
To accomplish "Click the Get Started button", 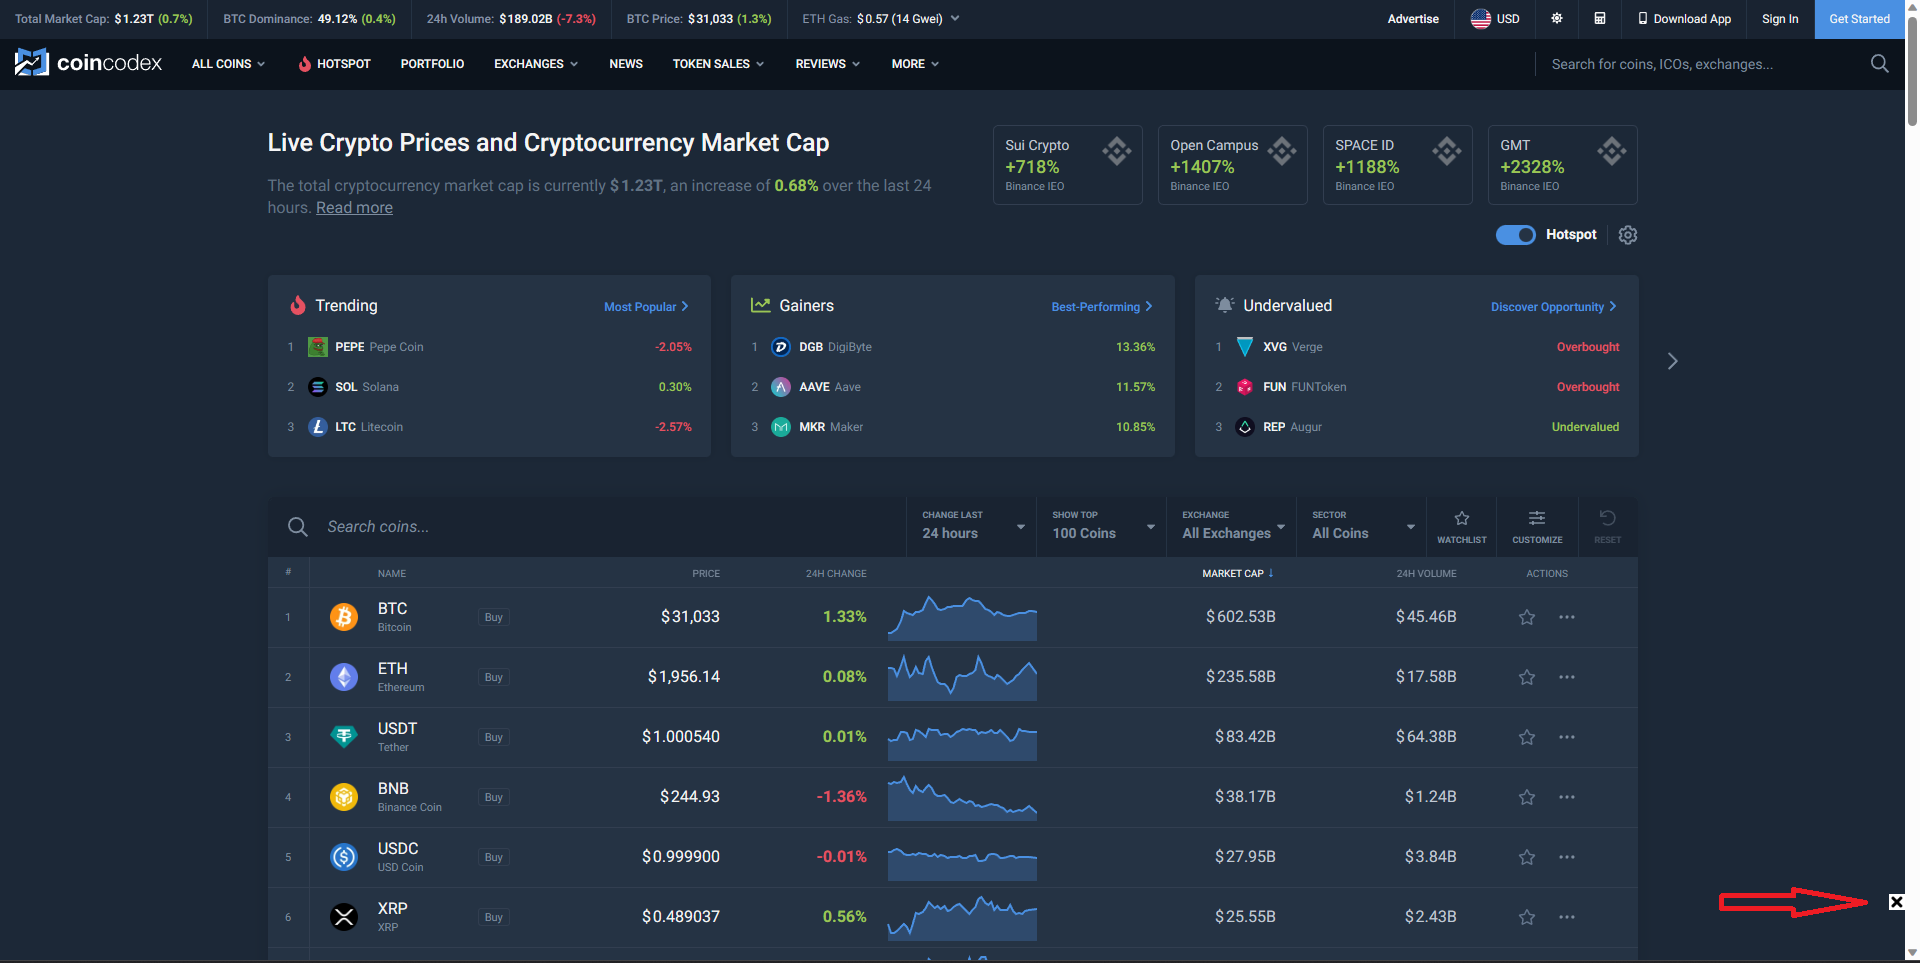I will coord(1859,18).
